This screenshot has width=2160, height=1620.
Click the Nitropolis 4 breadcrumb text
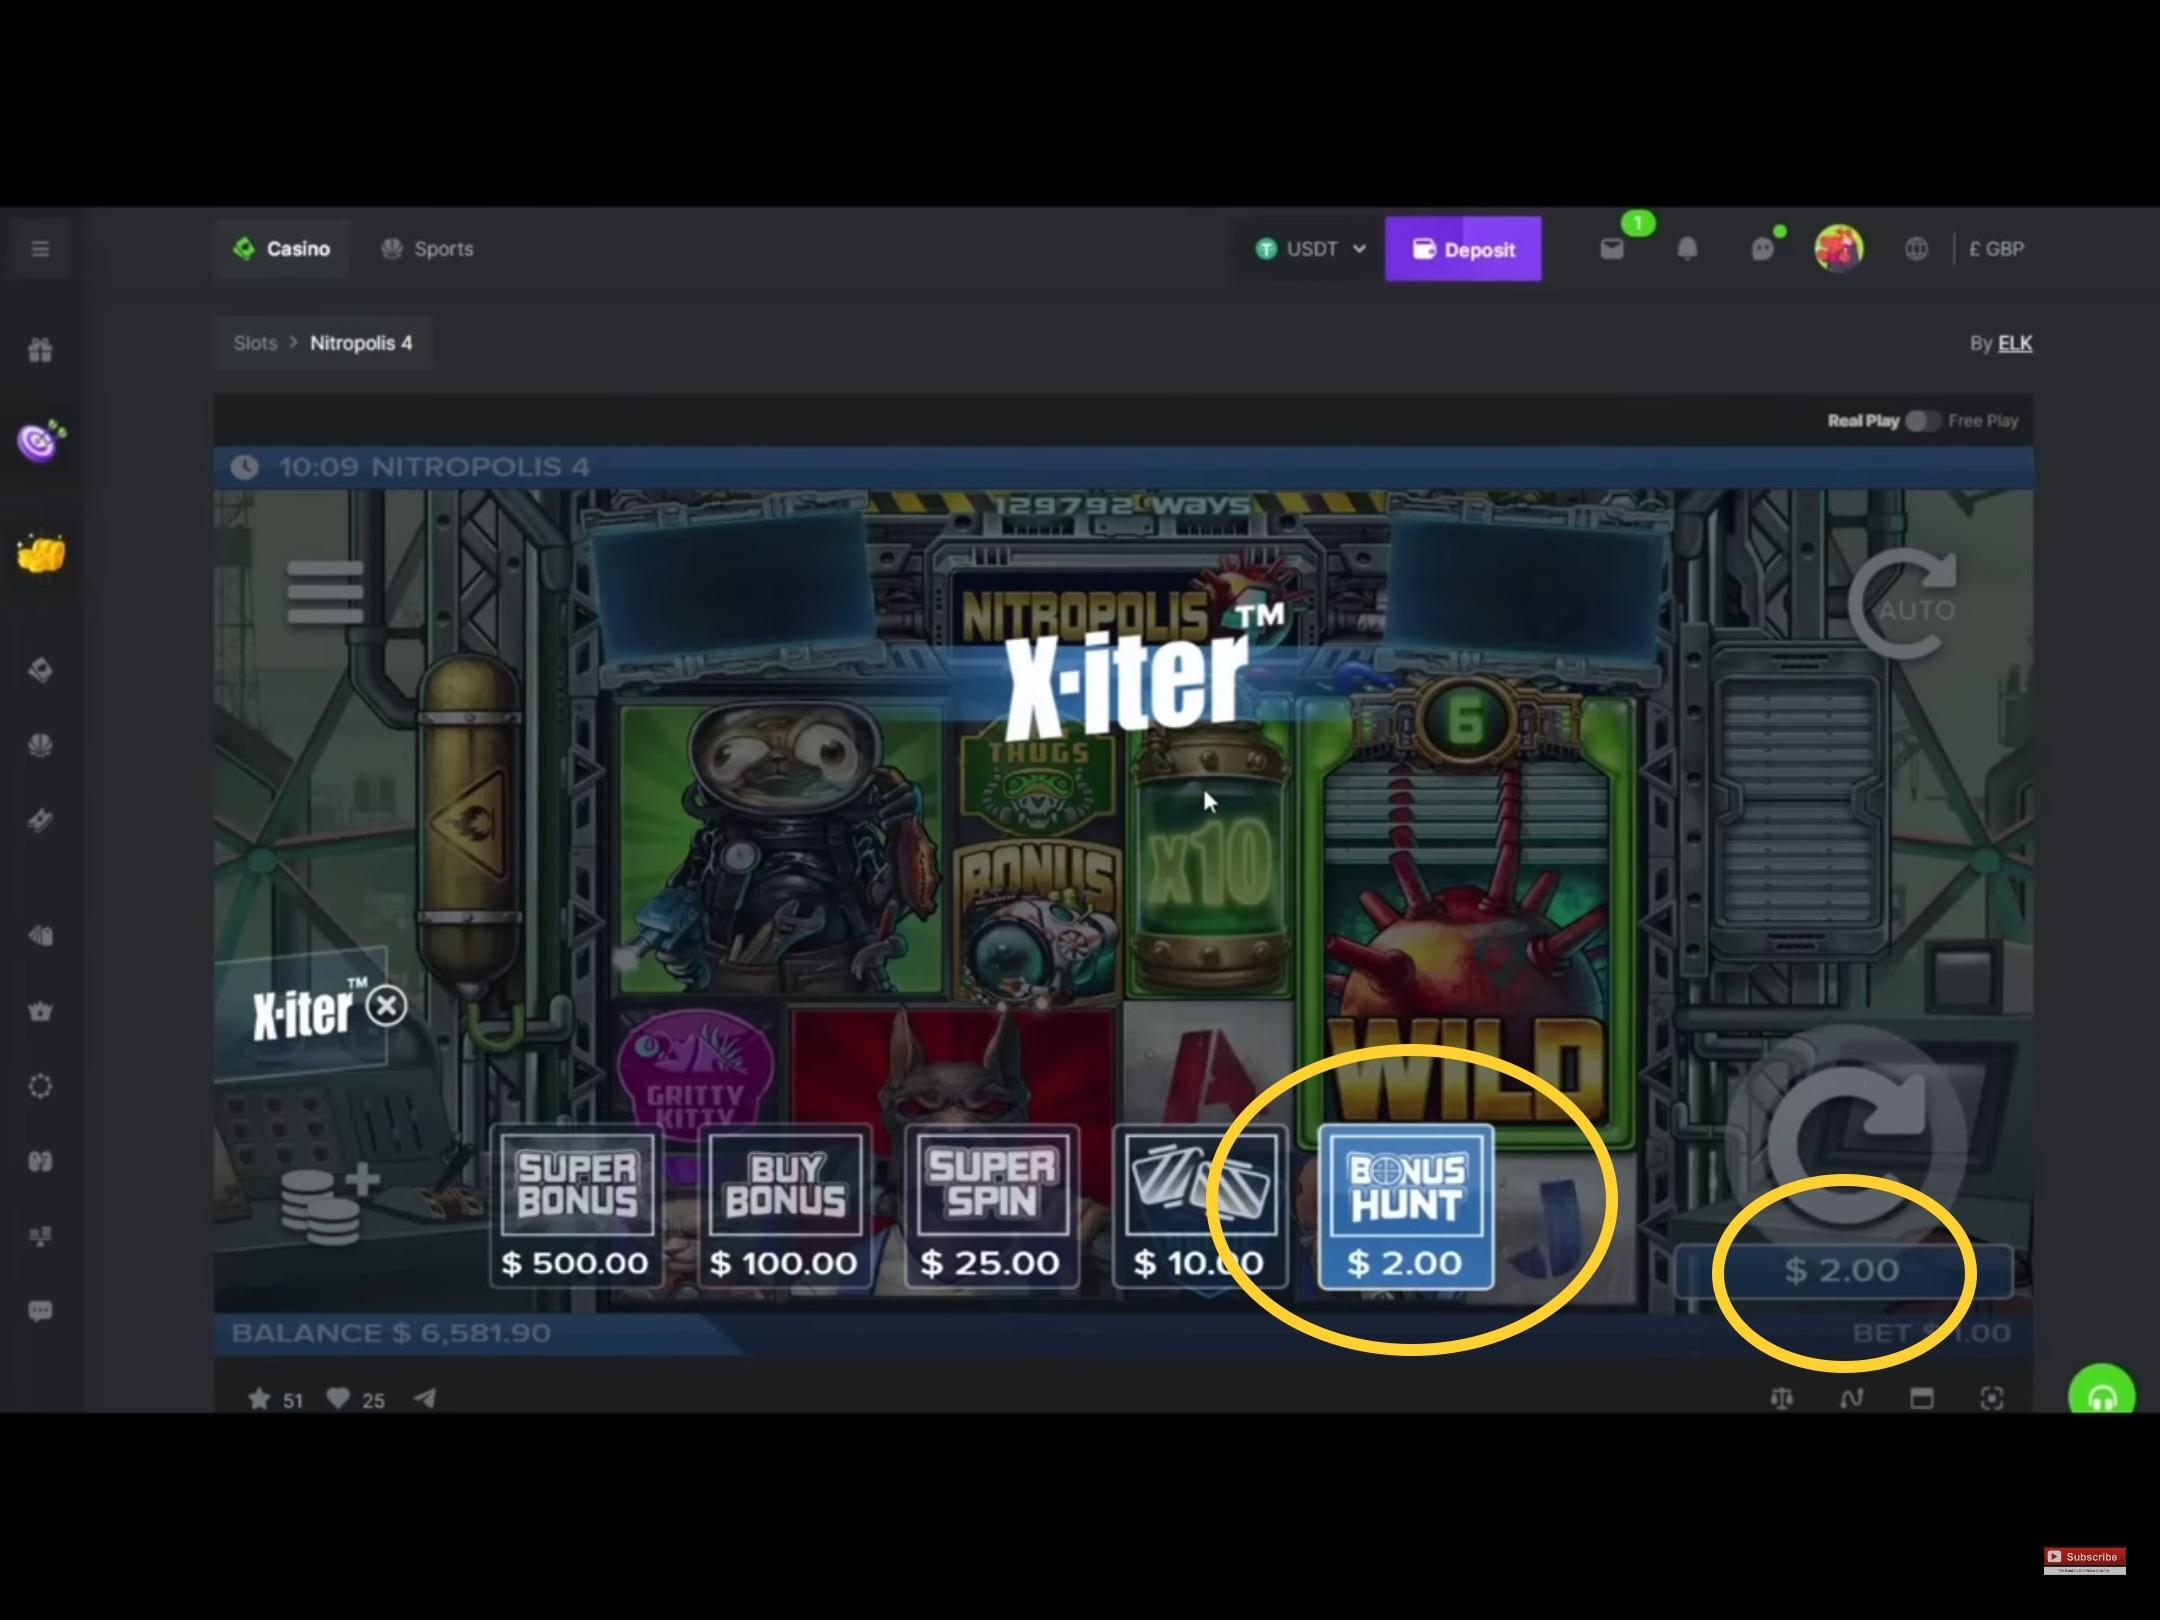click(361, 343)
